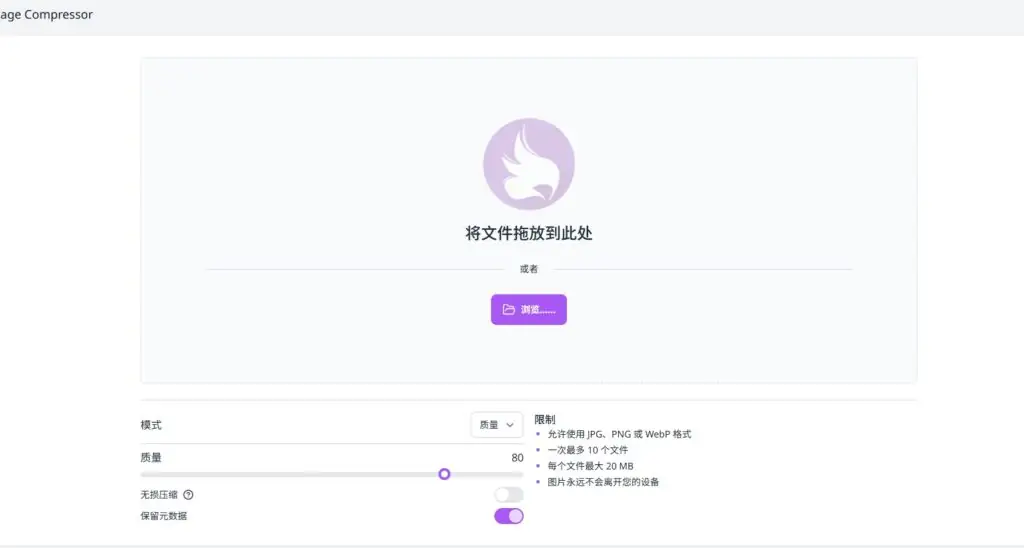Viewport: 1024px width, 548px height.
Task: Click the quality slider handle
Action: coord(444,474)
